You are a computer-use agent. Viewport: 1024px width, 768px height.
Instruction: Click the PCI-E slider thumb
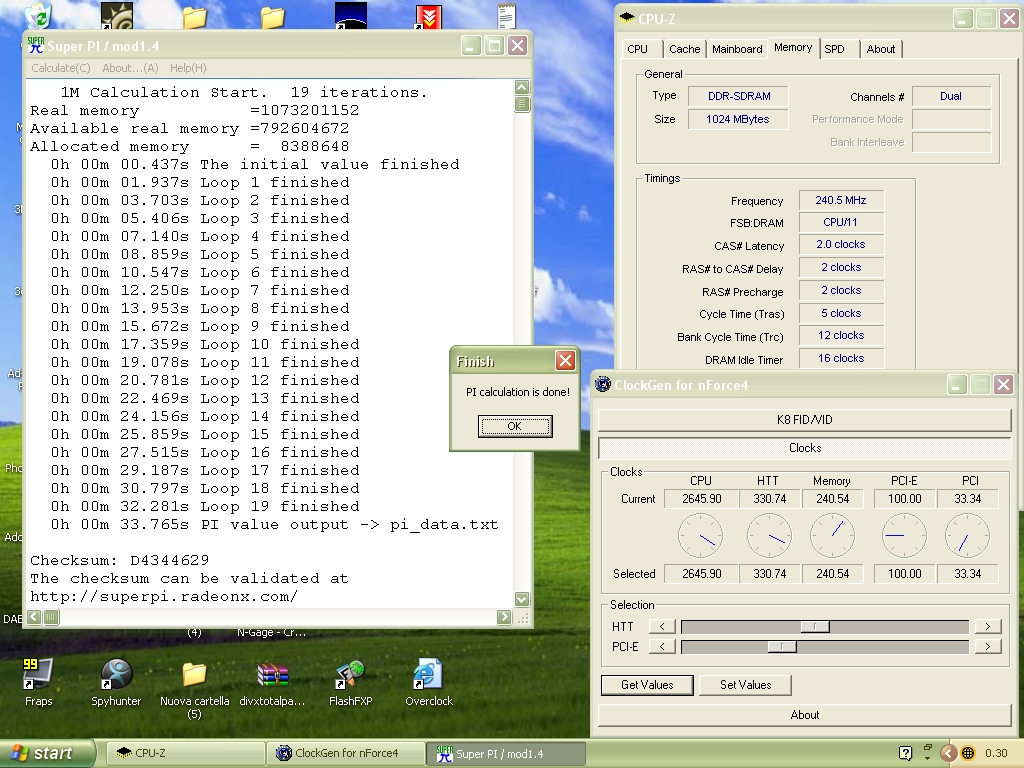click(x=781, y=647)
